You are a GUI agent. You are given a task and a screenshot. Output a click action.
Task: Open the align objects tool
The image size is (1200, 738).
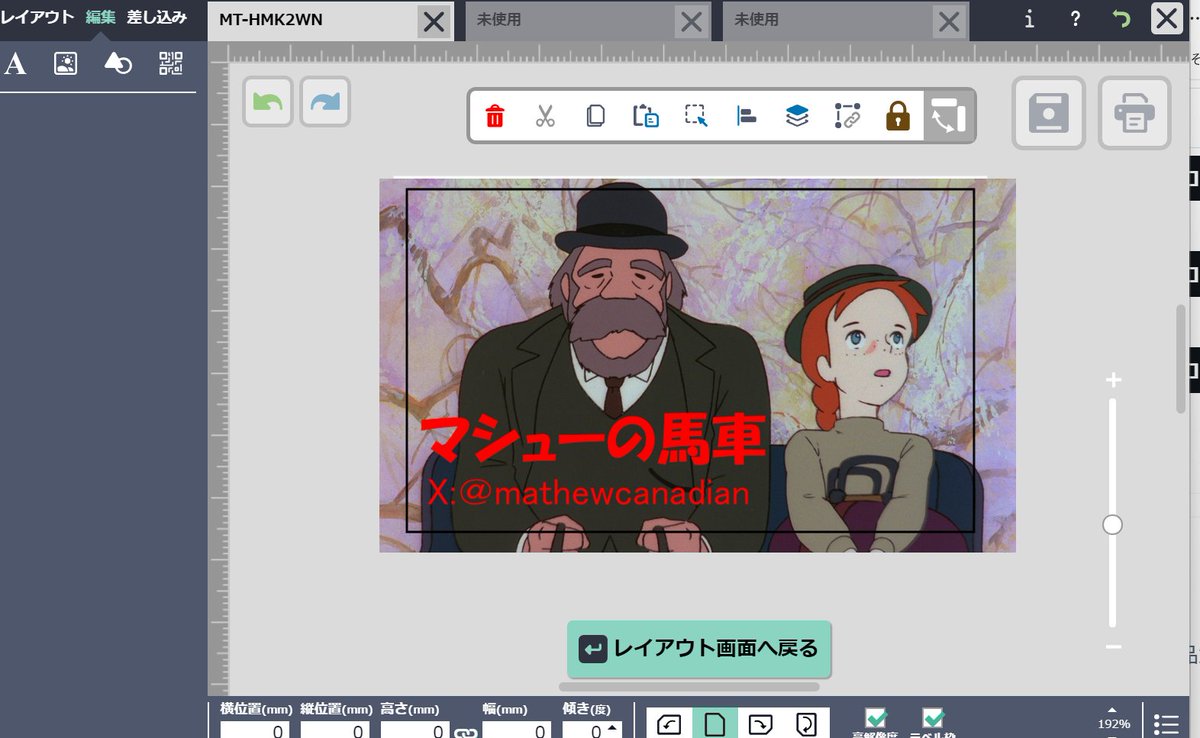(746, 116)
